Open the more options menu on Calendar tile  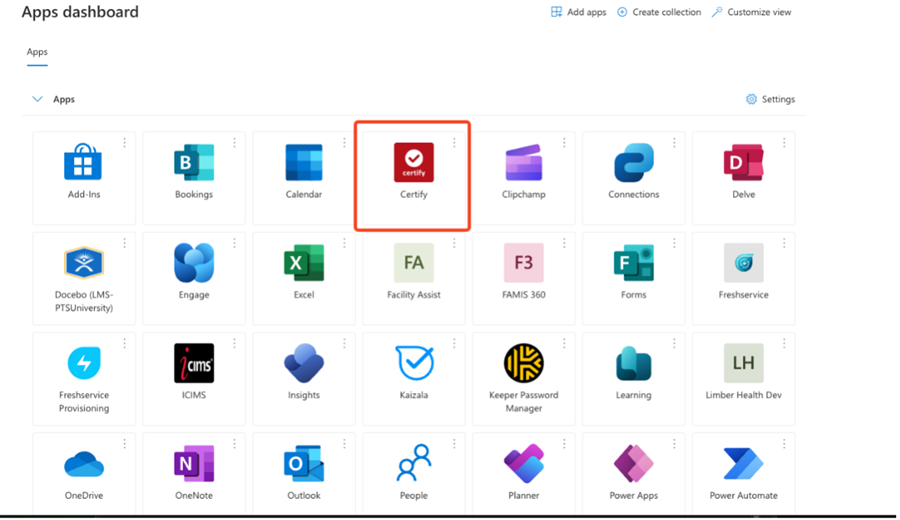(x=344, y=142)
